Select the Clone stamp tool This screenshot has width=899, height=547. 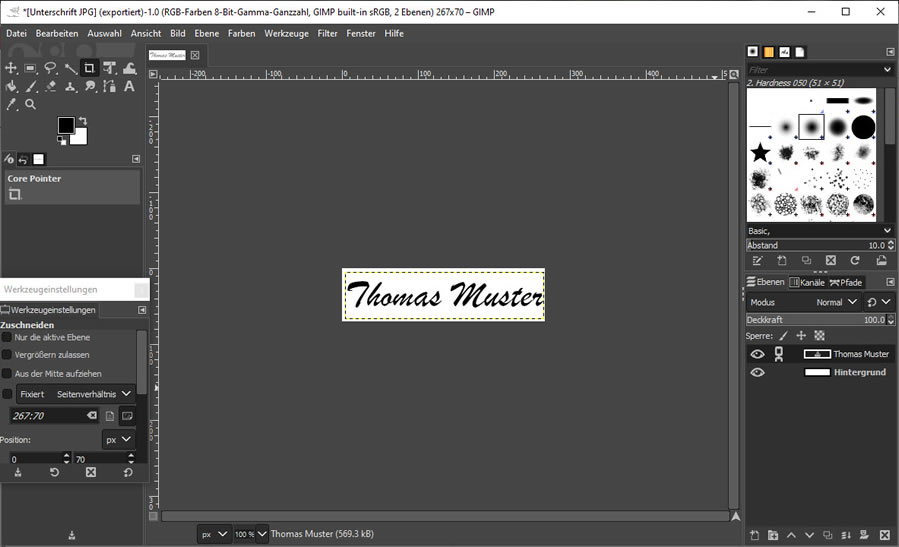[x=71, y=87]
